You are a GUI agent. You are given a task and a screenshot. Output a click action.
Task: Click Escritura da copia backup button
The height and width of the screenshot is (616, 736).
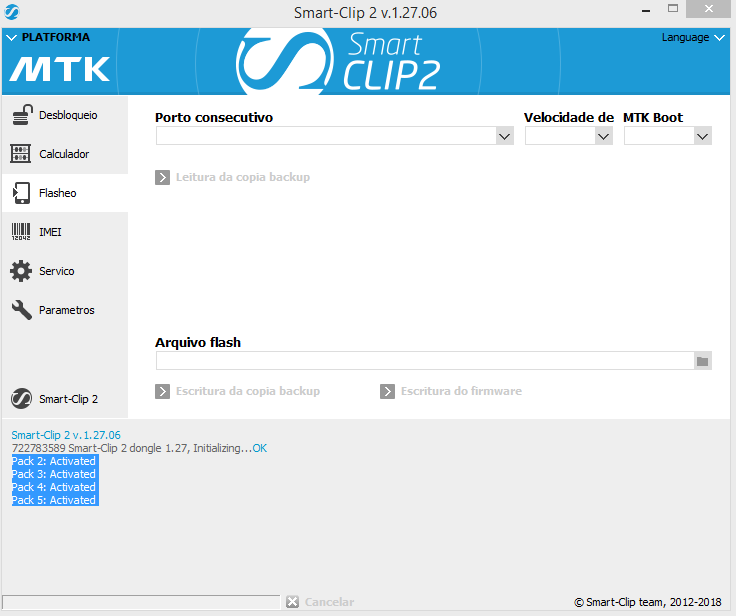[x=238, y=391]
